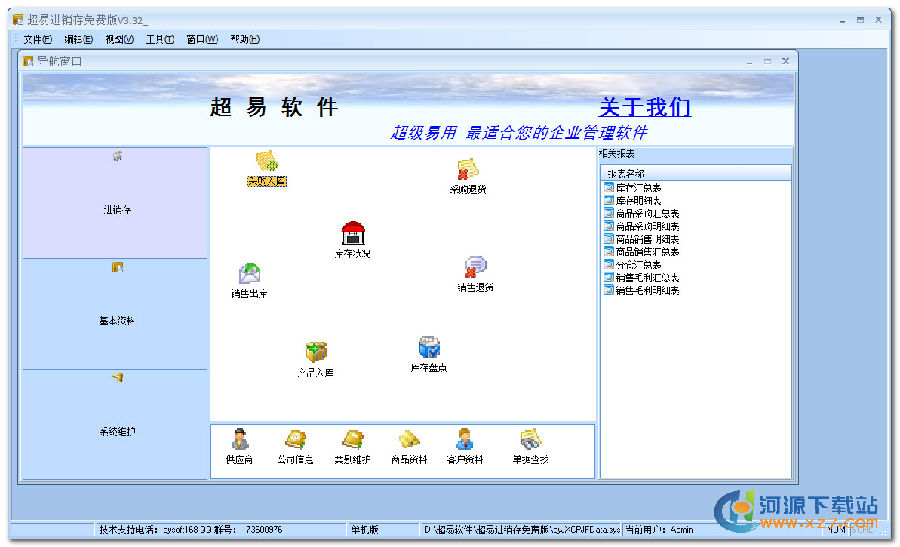Image resolution: width=900 pixels, height=547 pixels.
Task: Open the 文件 menu
Action: (37, 40)
